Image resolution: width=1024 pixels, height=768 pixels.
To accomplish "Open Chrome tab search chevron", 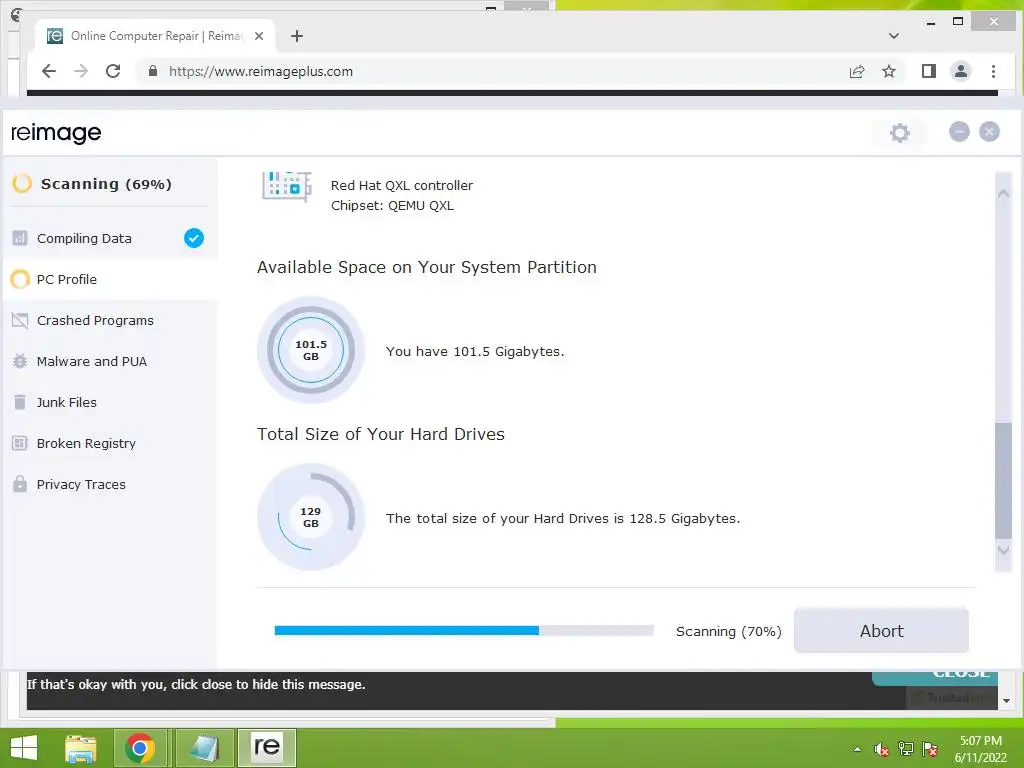I will point(893,36).
